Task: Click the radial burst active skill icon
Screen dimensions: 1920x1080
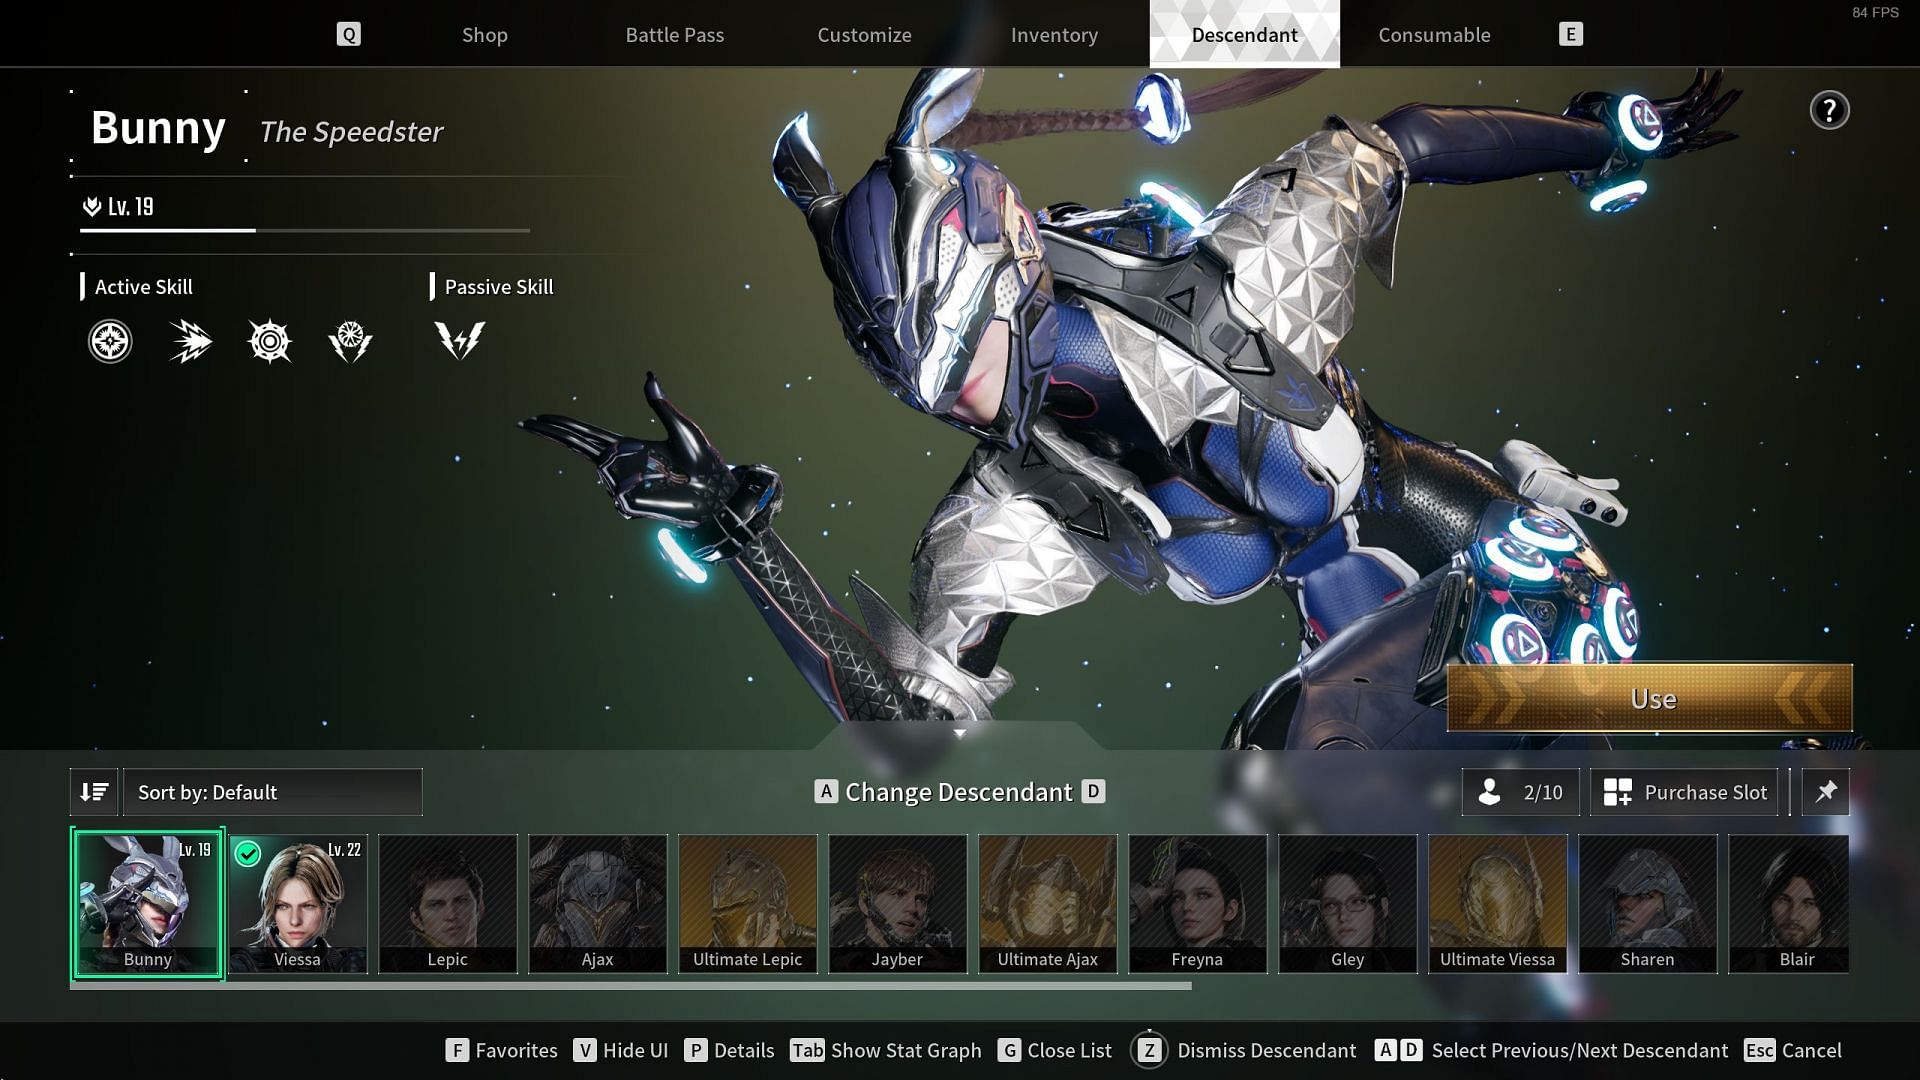Action: click(x=269, y=340)
